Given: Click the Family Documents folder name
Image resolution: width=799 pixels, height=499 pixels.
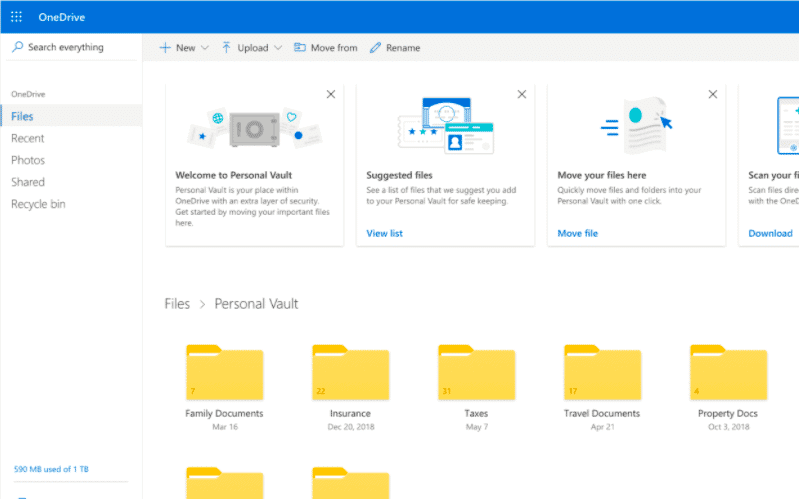Looking at the screenshot, I should point(224,413).
